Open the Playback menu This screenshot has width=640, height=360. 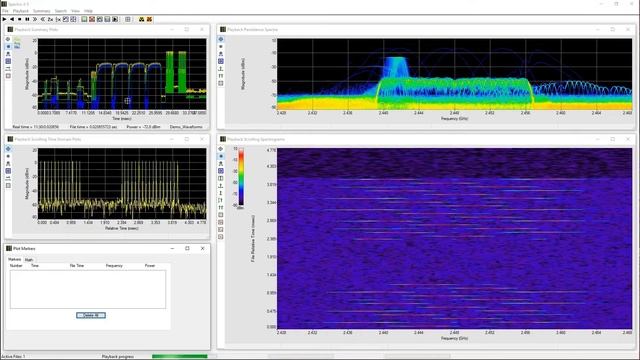[21, 11]
